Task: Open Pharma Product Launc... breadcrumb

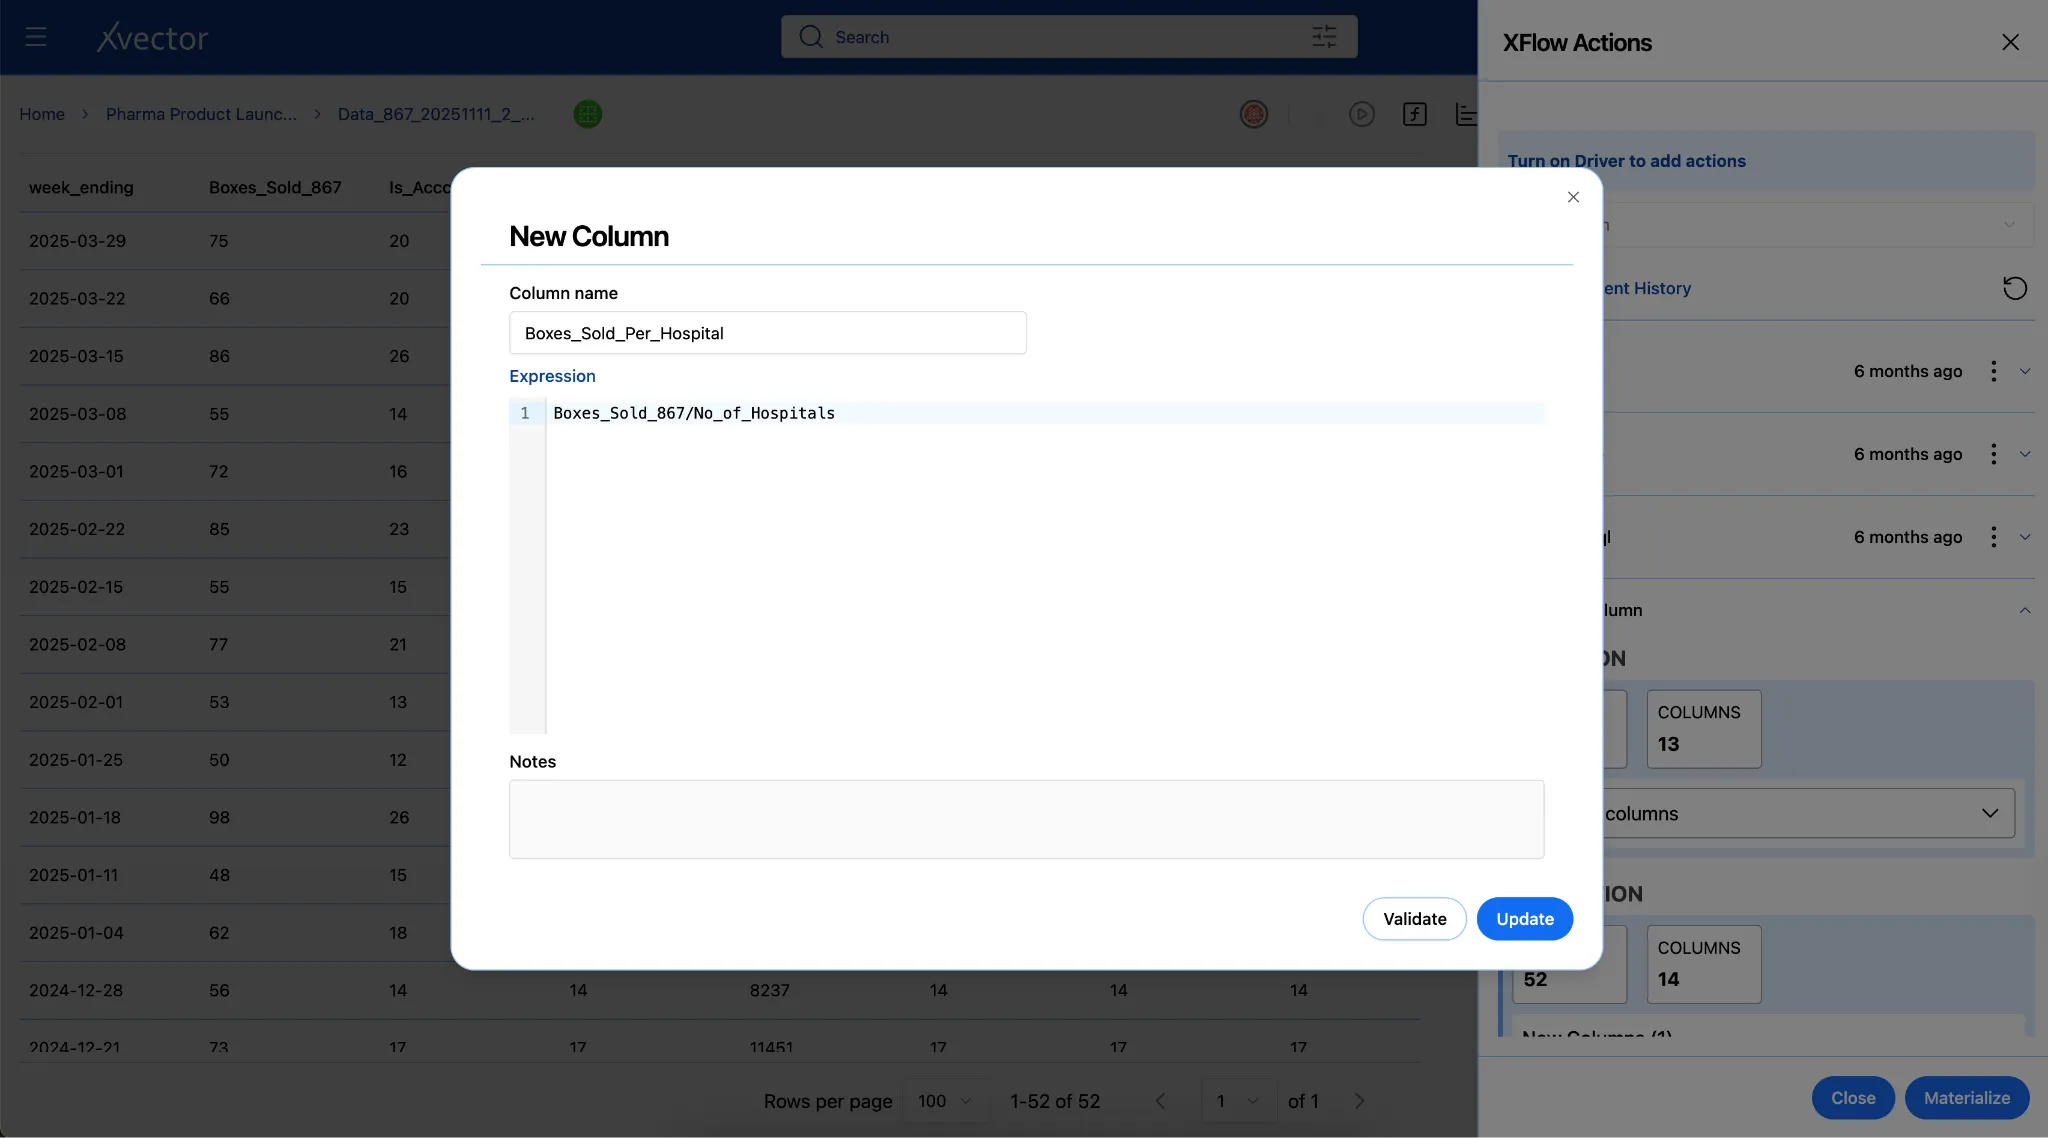Action: click(201, 114)
